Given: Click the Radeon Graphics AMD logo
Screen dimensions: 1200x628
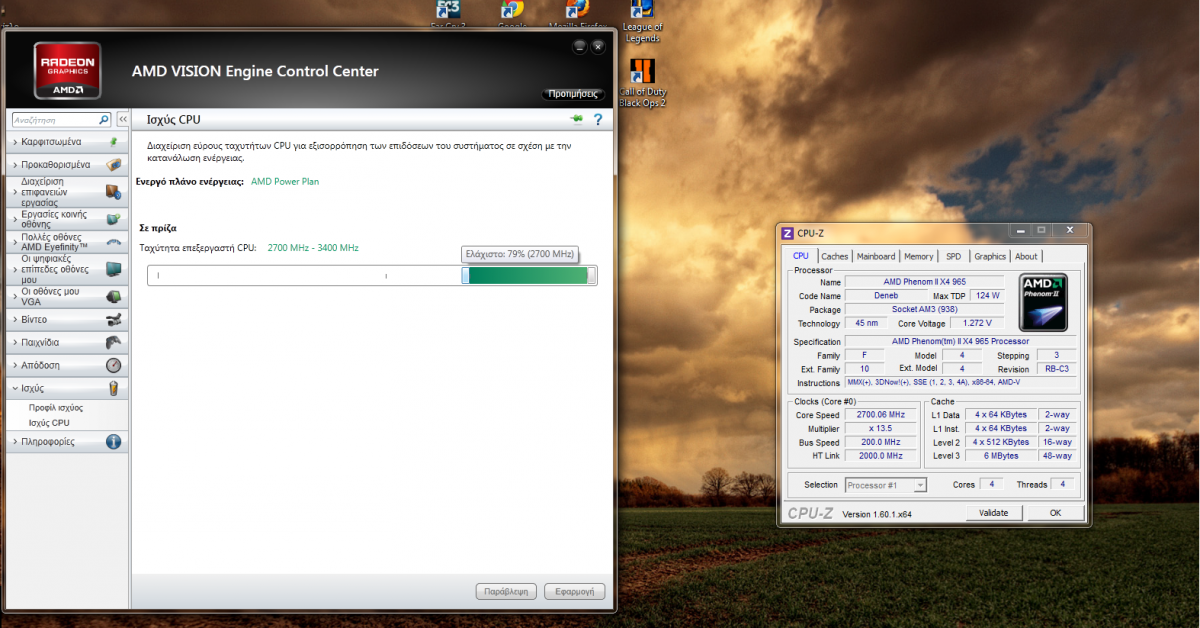Looking at the screenshot, I should (x=67, y=70).
